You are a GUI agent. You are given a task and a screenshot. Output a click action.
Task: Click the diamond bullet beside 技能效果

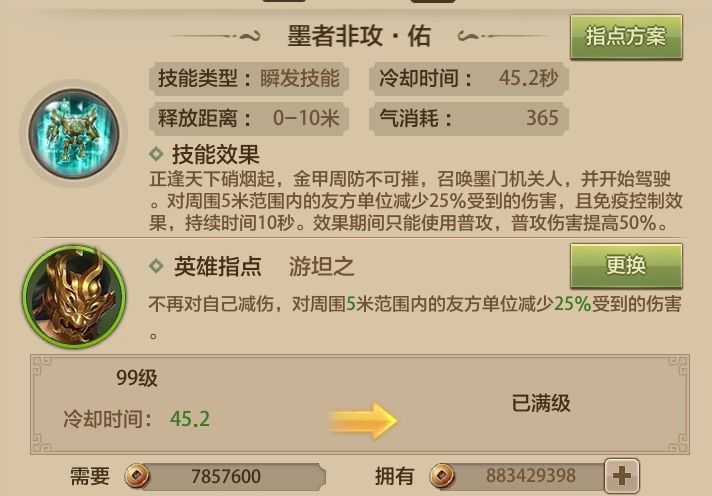[x=156, y=154]
